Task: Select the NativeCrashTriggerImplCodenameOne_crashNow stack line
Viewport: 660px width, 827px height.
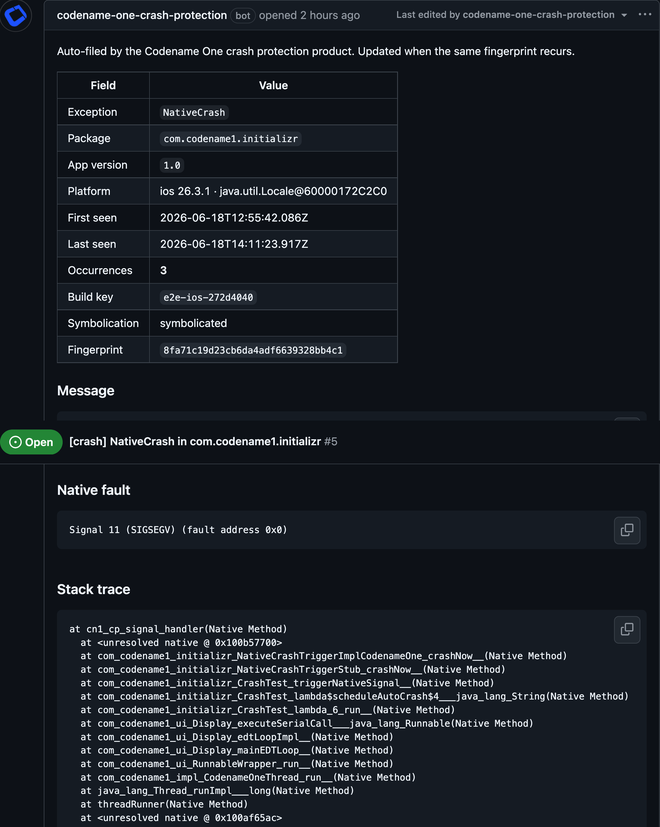Action: 323,656
